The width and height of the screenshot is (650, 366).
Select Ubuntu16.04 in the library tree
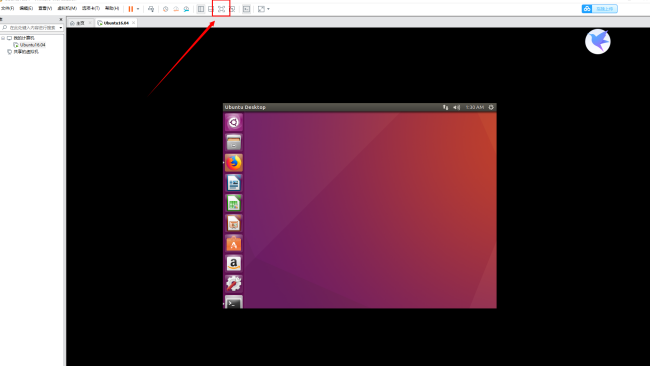click(x=32, y=45)
